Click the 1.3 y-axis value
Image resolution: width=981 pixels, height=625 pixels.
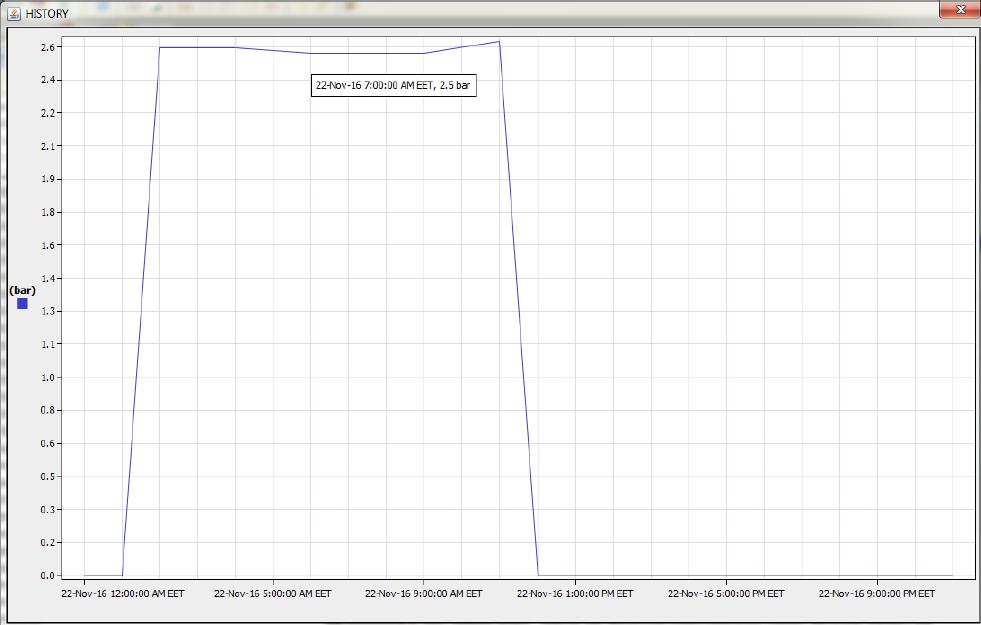click(48, 311)
